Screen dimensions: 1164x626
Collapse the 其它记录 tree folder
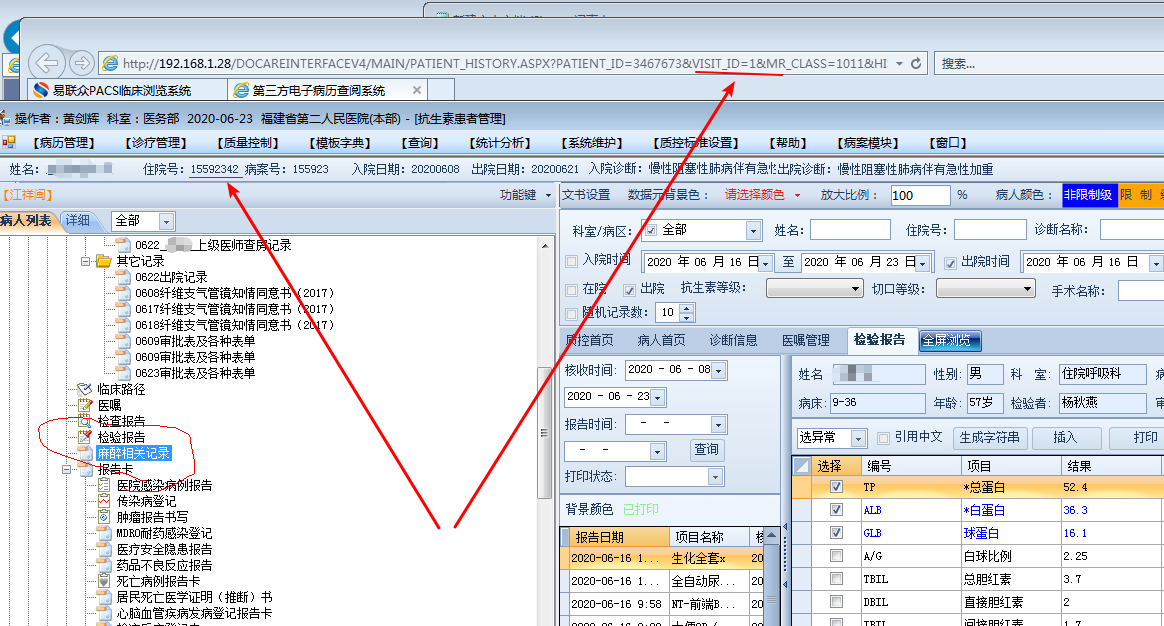[85, 261]
